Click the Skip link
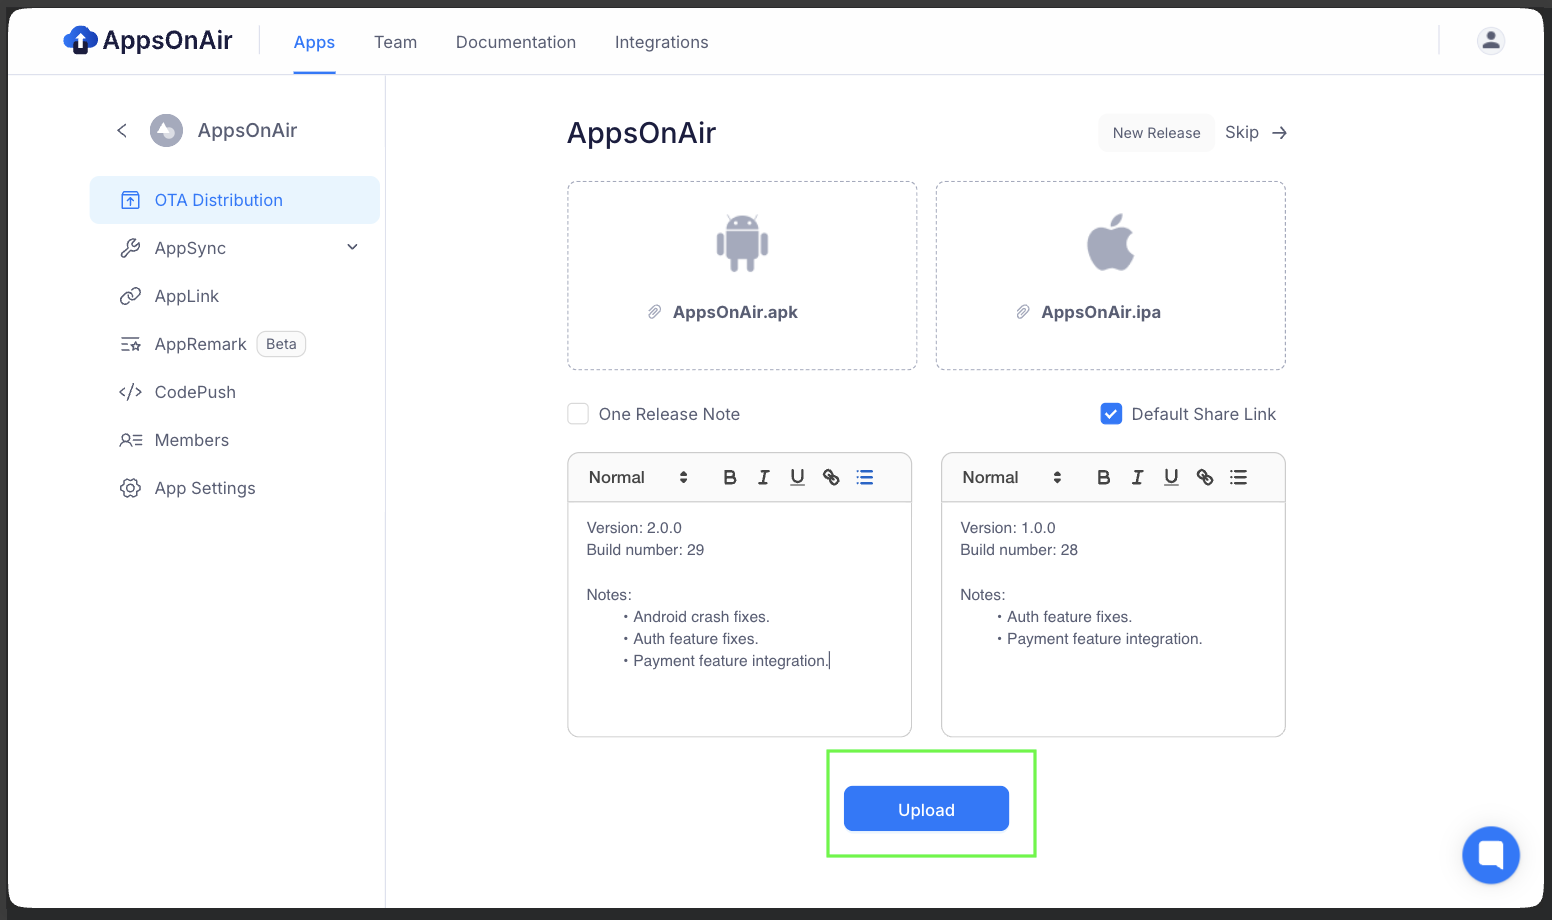This screenshot has height=920, width=1552. click(x=1255, y=133)
